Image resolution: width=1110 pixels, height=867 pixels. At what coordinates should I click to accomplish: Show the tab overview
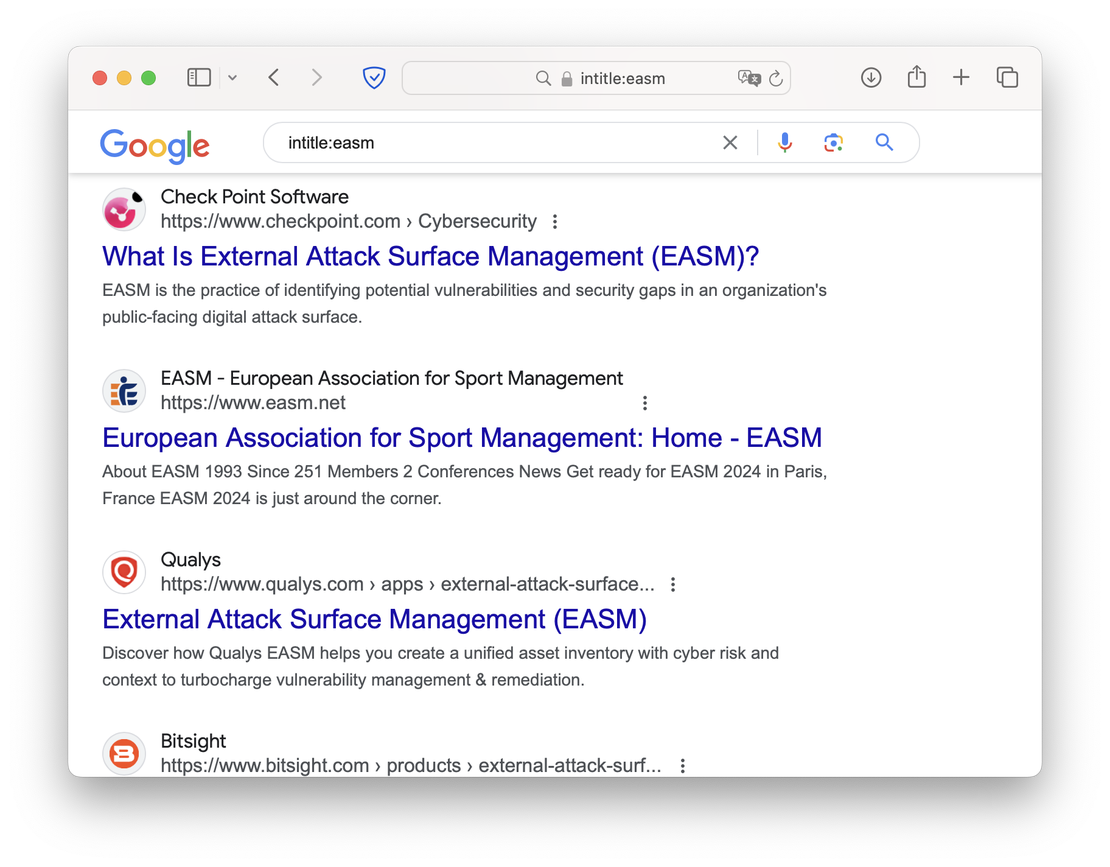[1007, 78]
